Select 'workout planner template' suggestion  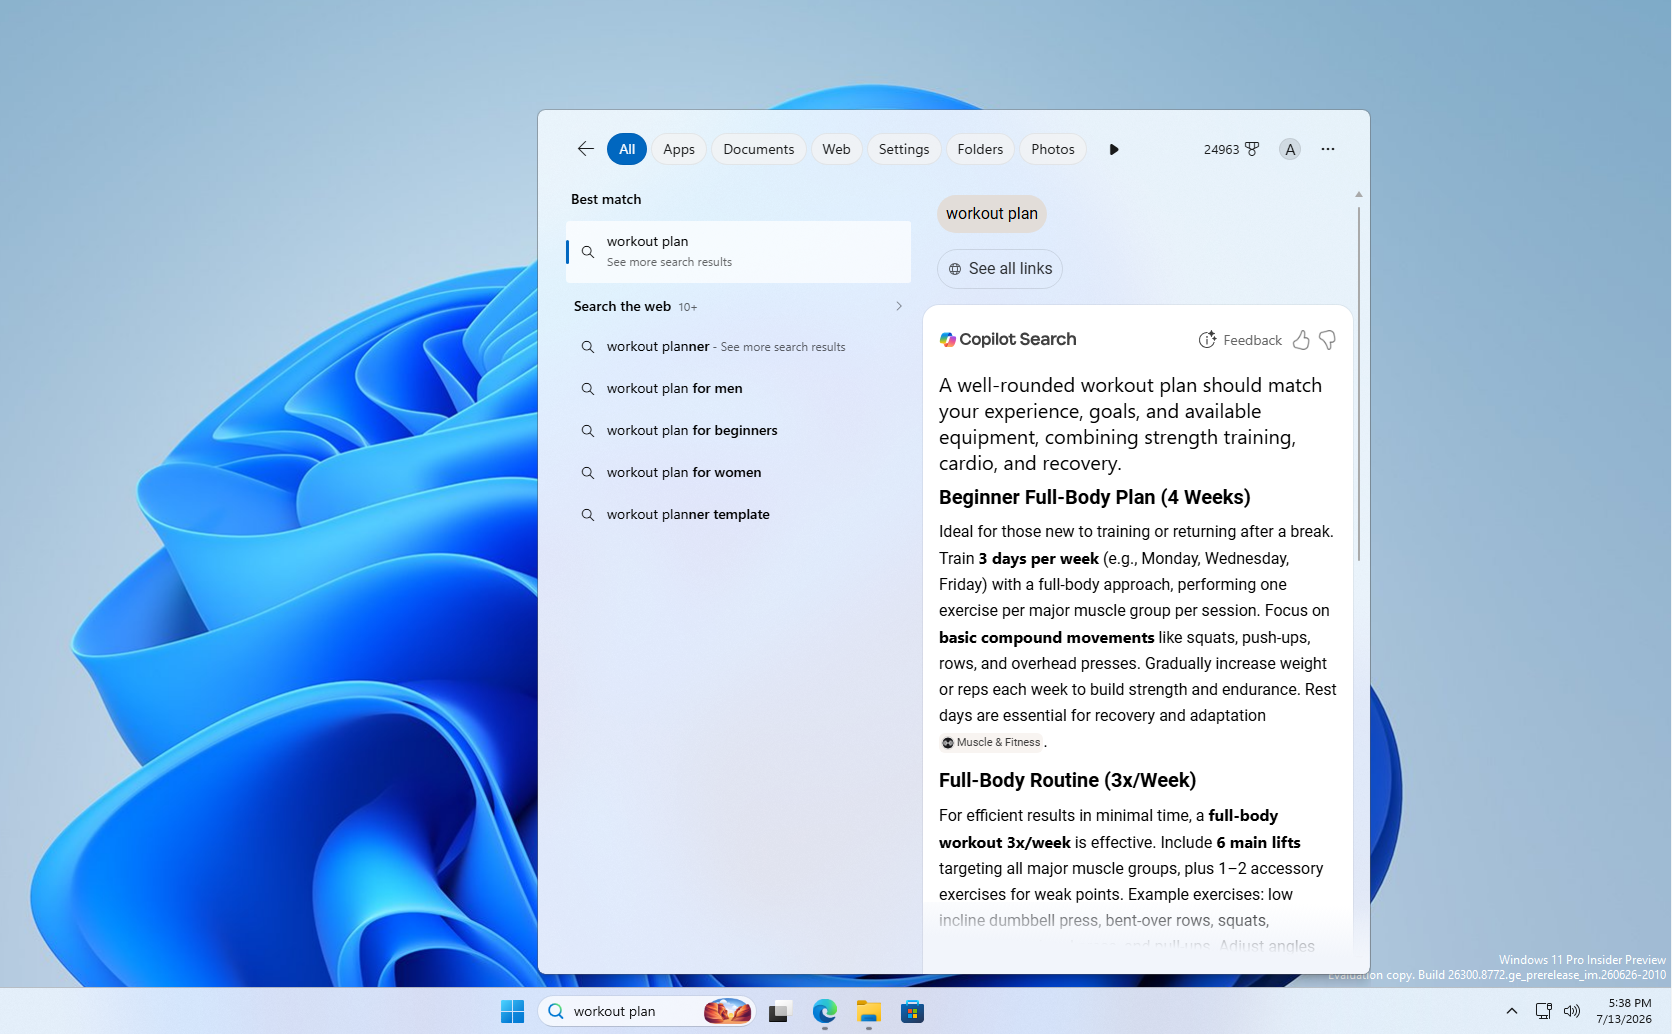click(x=738, y=515)
